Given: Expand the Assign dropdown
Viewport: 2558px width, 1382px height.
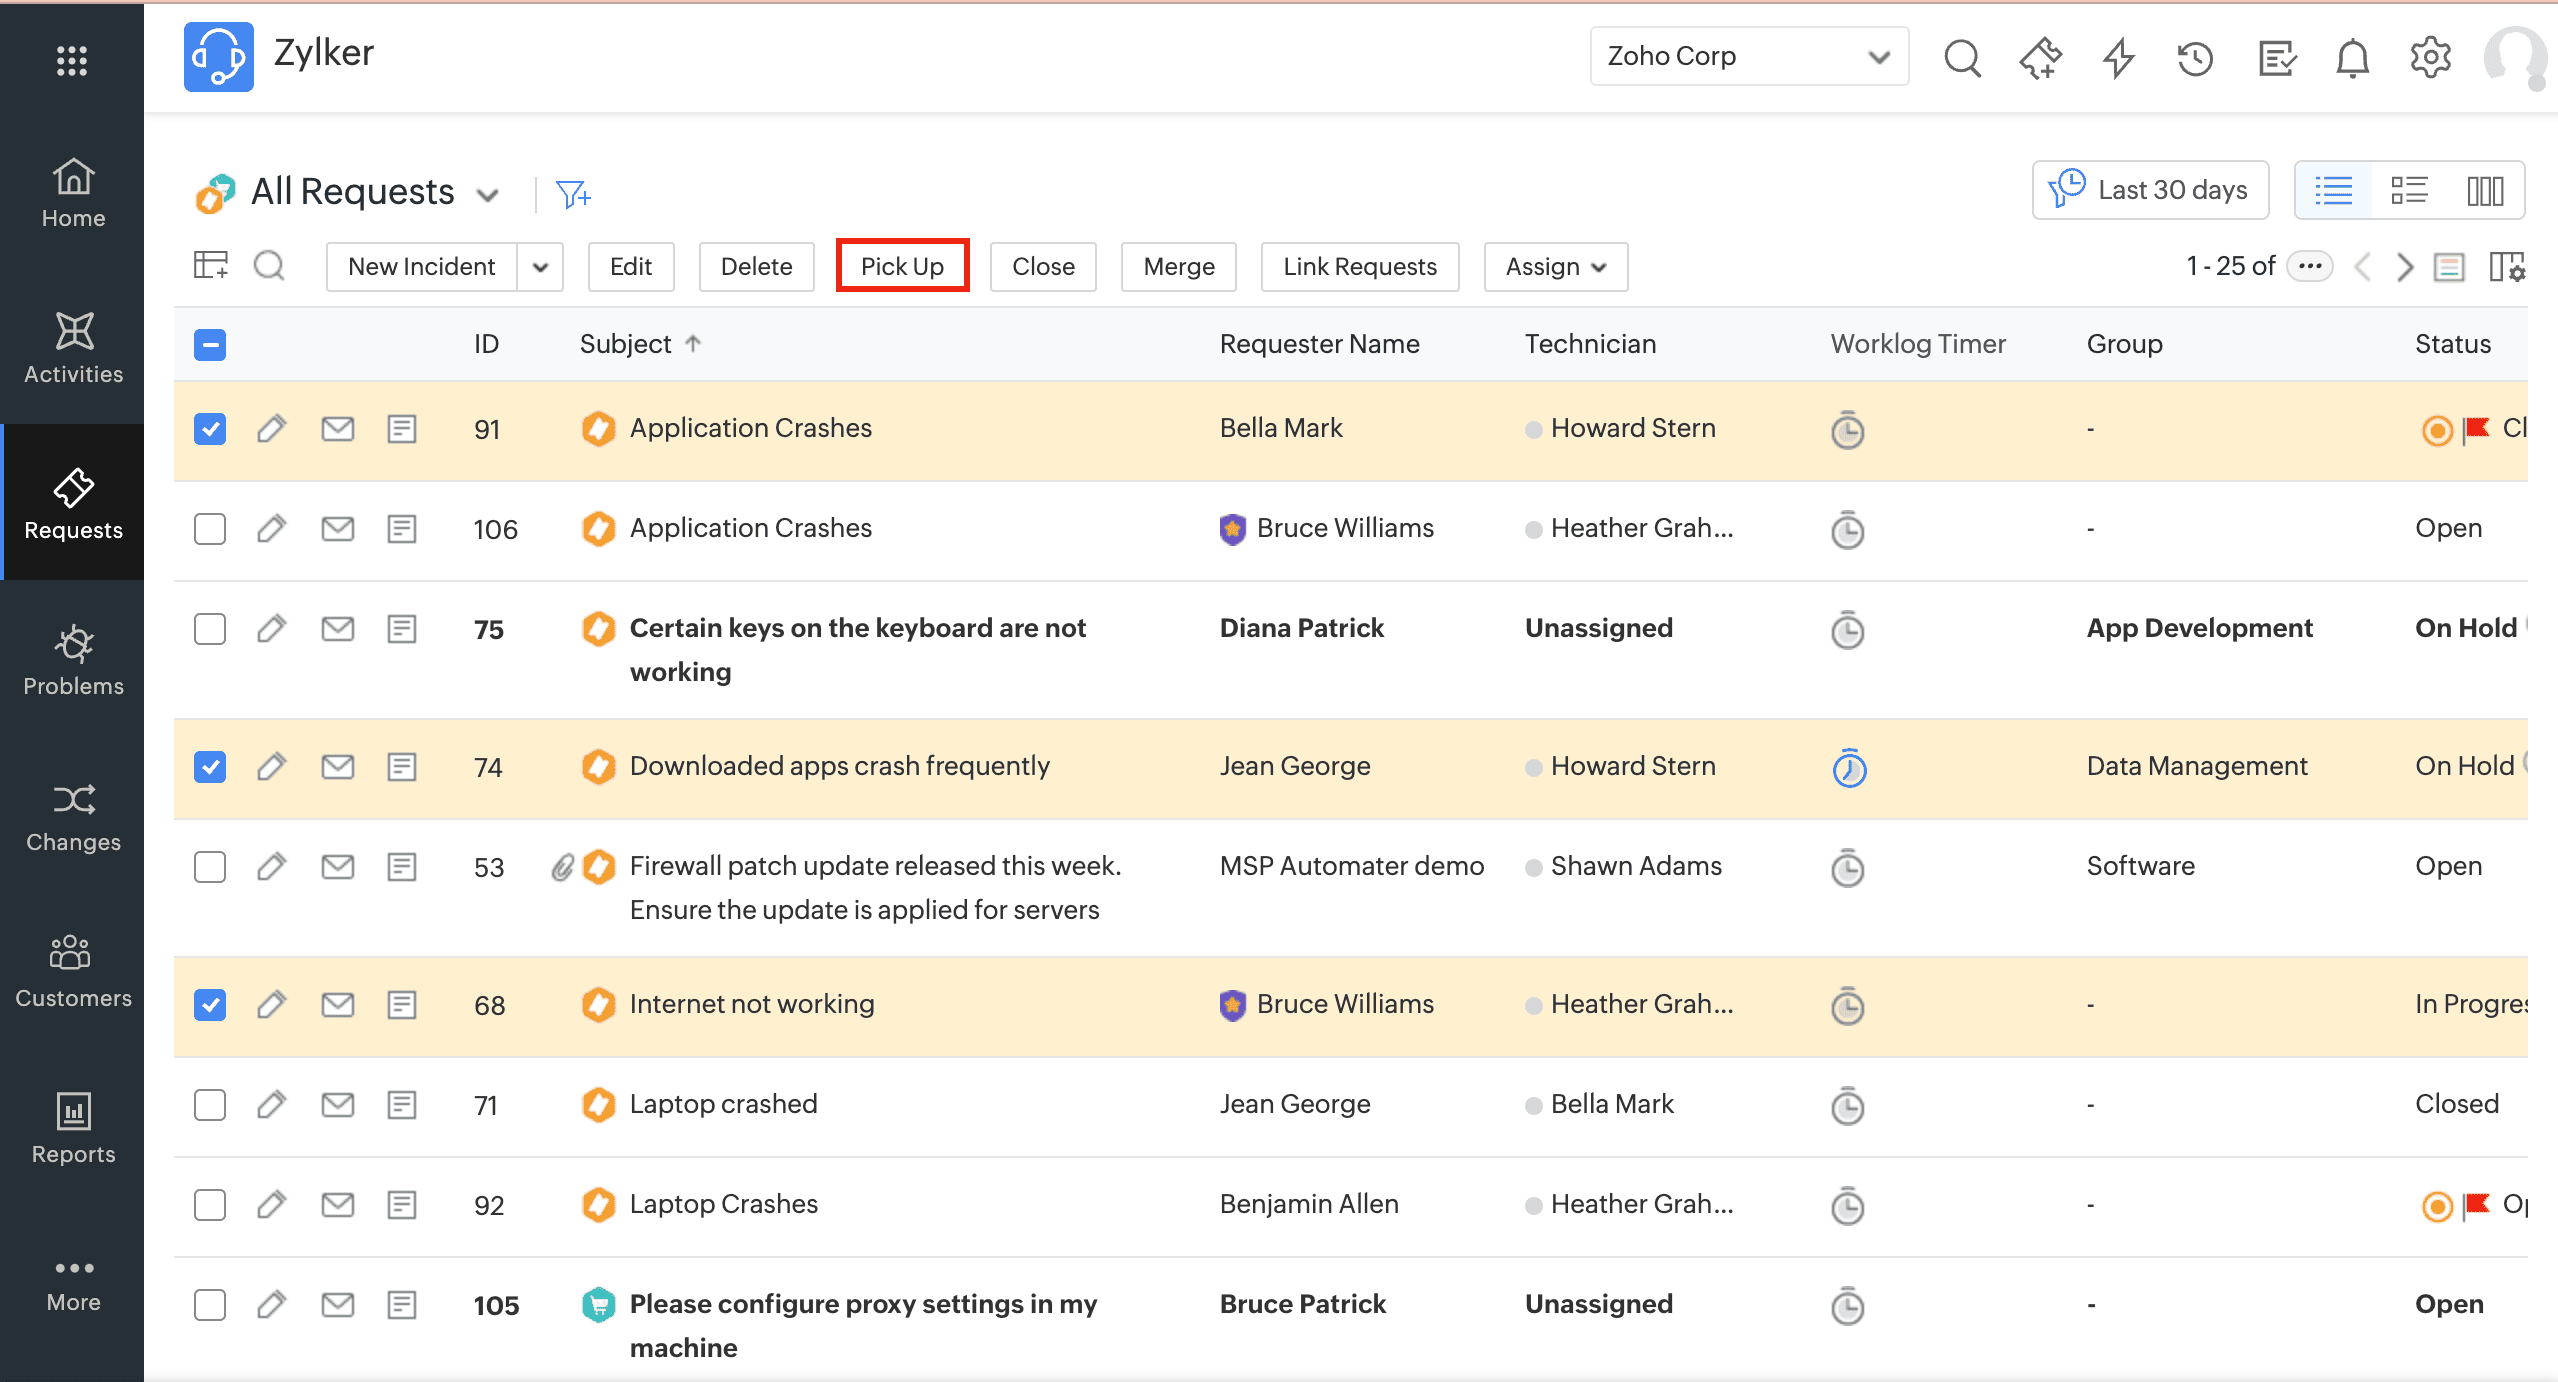Looking at the screenshot, I should pyautogui.click(x=1555, y=267).
